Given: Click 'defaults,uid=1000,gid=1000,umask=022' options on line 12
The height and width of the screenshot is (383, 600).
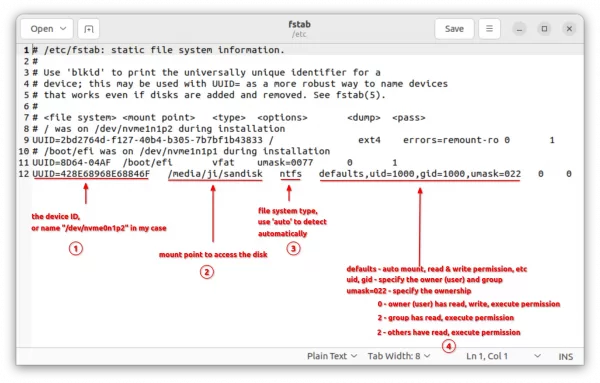Looking at the screenshot, I should [x=420, y=174].
